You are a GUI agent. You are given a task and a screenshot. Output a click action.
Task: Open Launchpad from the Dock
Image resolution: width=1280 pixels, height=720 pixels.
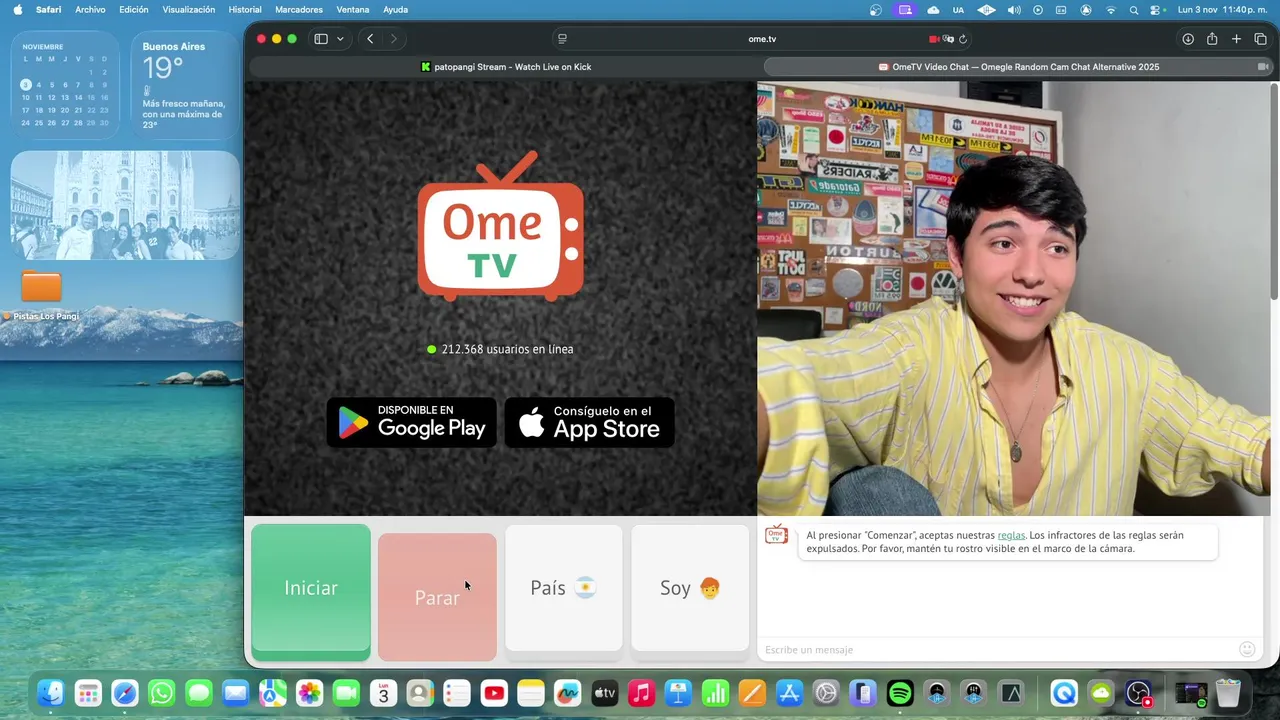pyautogui.click(x=88, y=693)
